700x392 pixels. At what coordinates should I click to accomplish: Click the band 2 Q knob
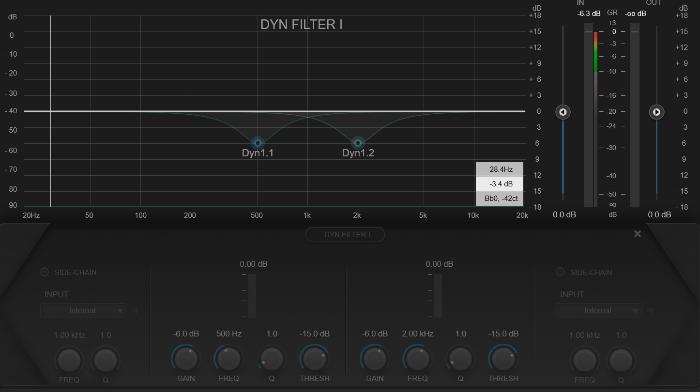click(460, 359)
